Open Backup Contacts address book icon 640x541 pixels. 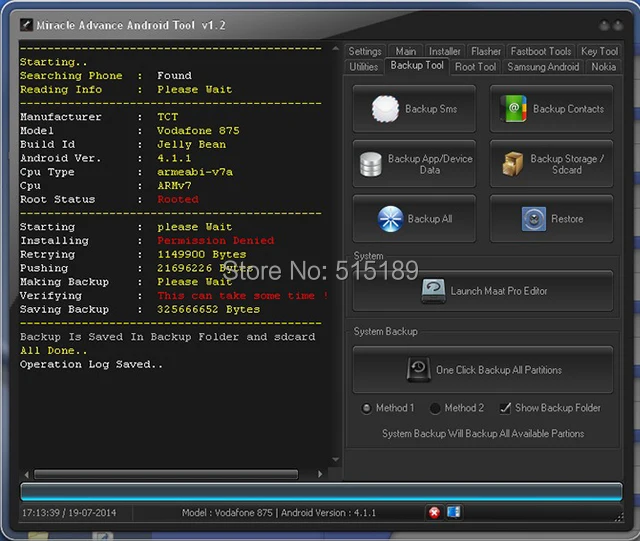(513, 109)
